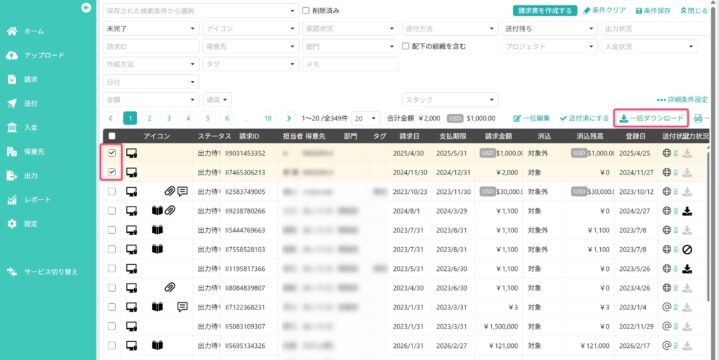Toggle 配下の組織を含む checkbox
This screenshot has height=360, width=720.
(405, 46)
